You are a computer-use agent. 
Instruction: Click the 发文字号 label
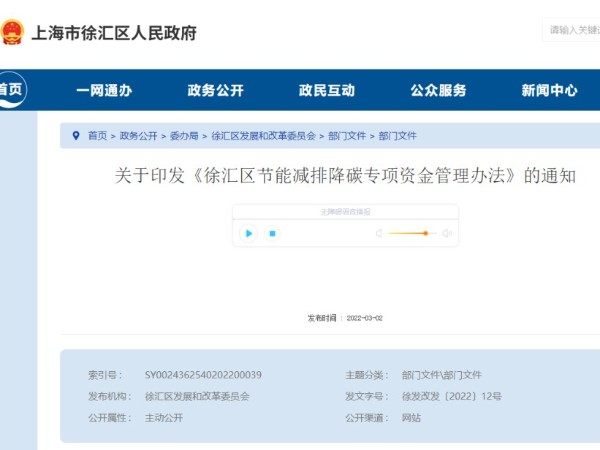click(x=367, y=396)
